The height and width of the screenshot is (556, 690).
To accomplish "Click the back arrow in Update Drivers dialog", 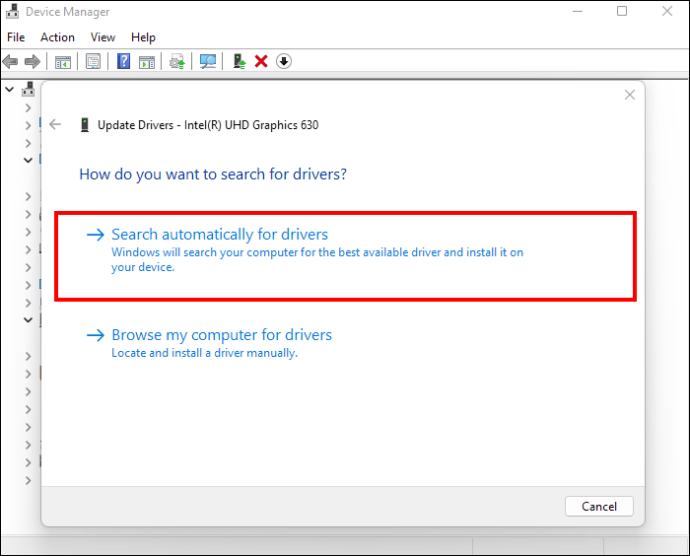I will click(55, 125).
